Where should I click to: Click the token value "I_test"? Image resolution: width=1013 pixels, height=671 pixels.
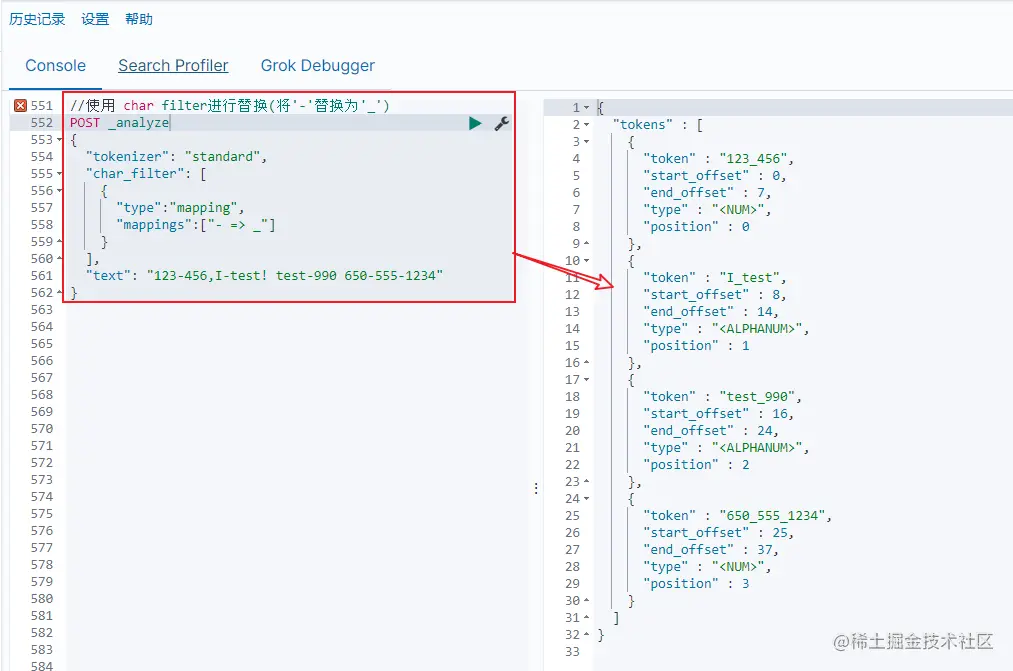(x=749, y=278)
